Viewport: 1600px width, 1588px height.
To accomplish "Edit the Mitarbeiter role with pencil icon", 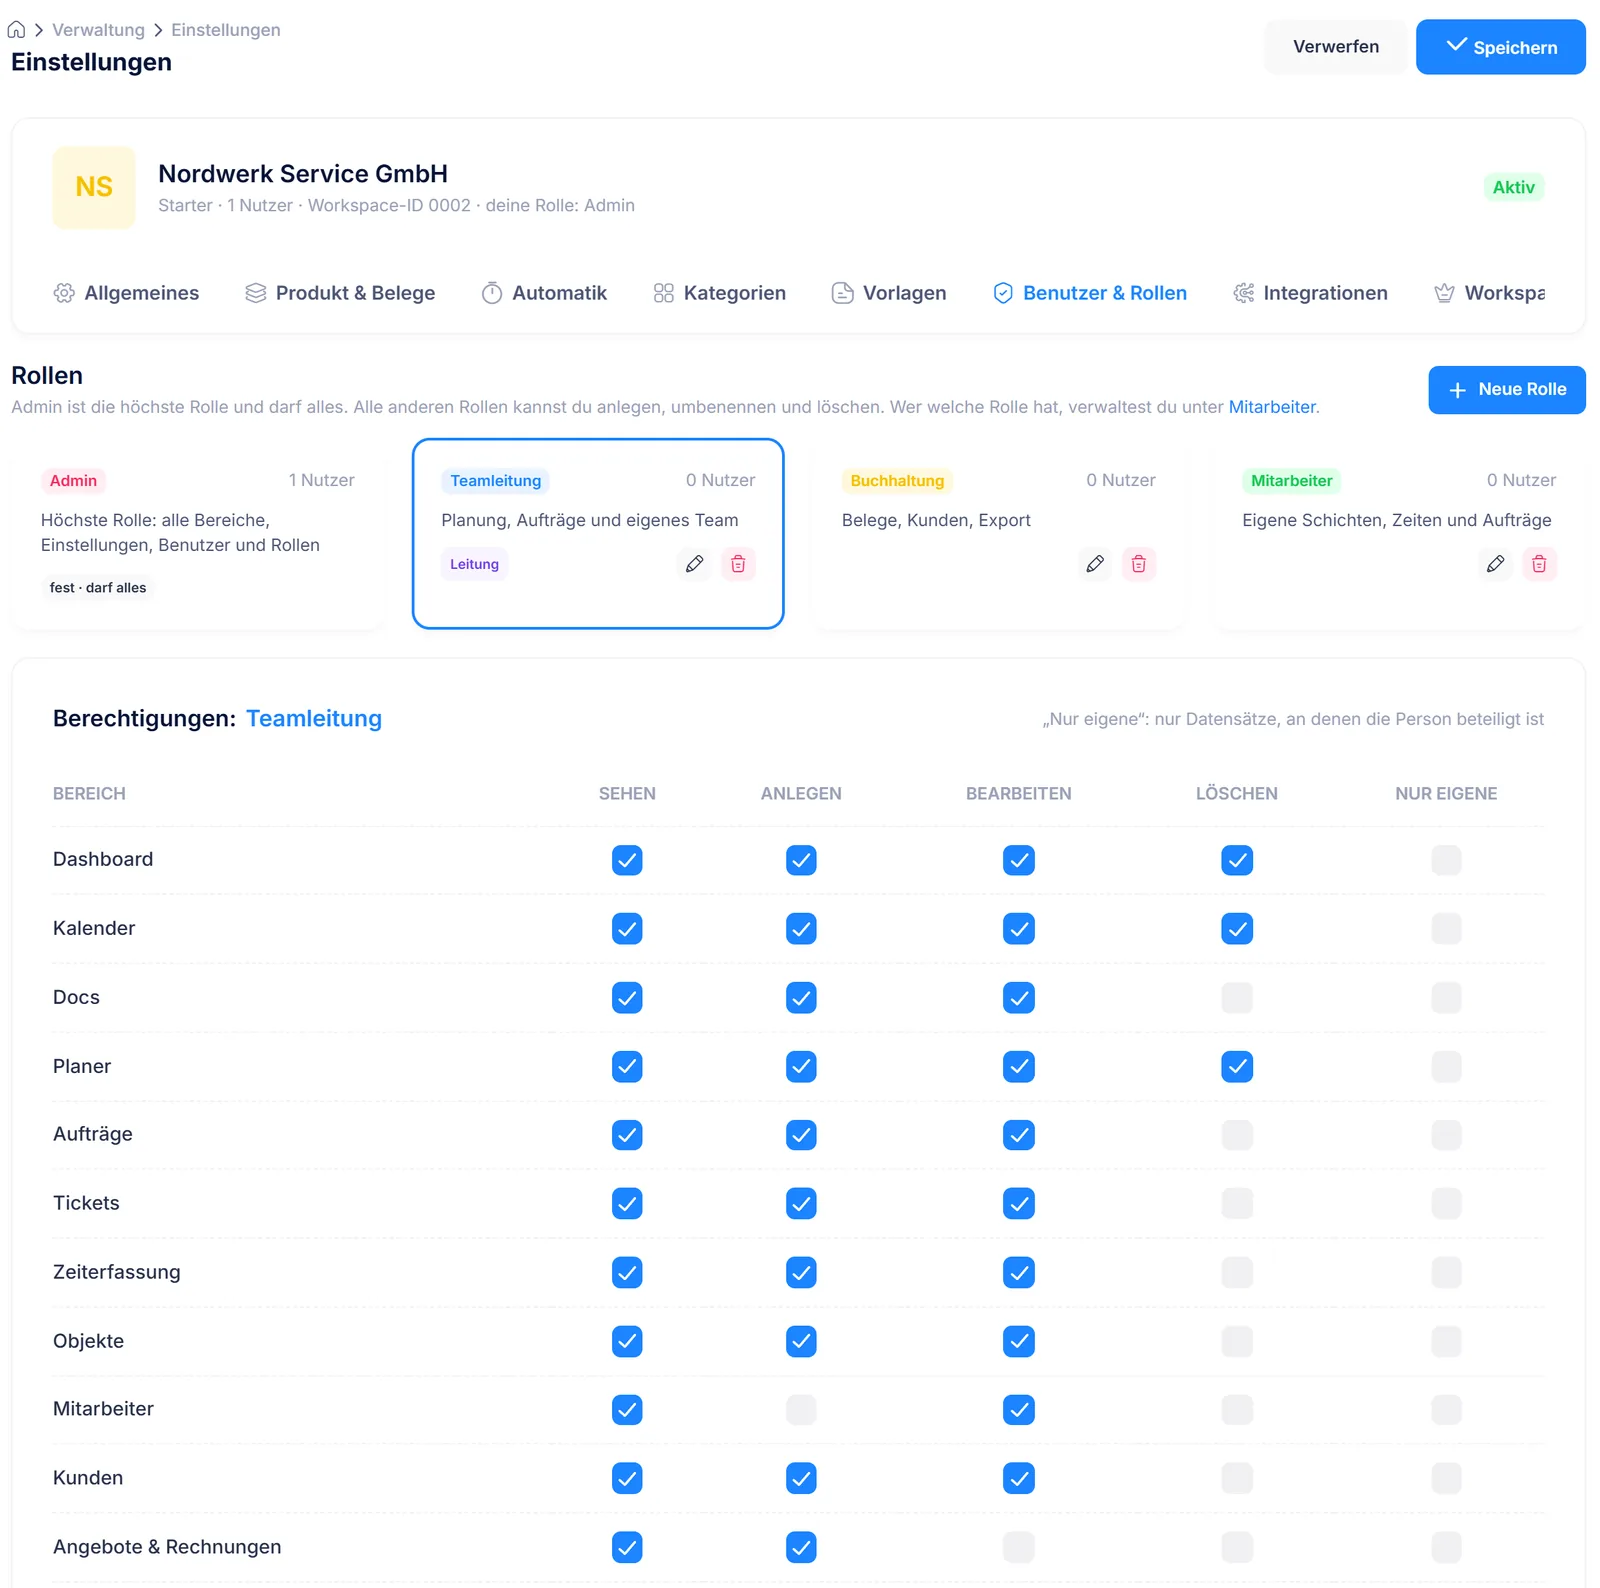I will pos(1496,564).
